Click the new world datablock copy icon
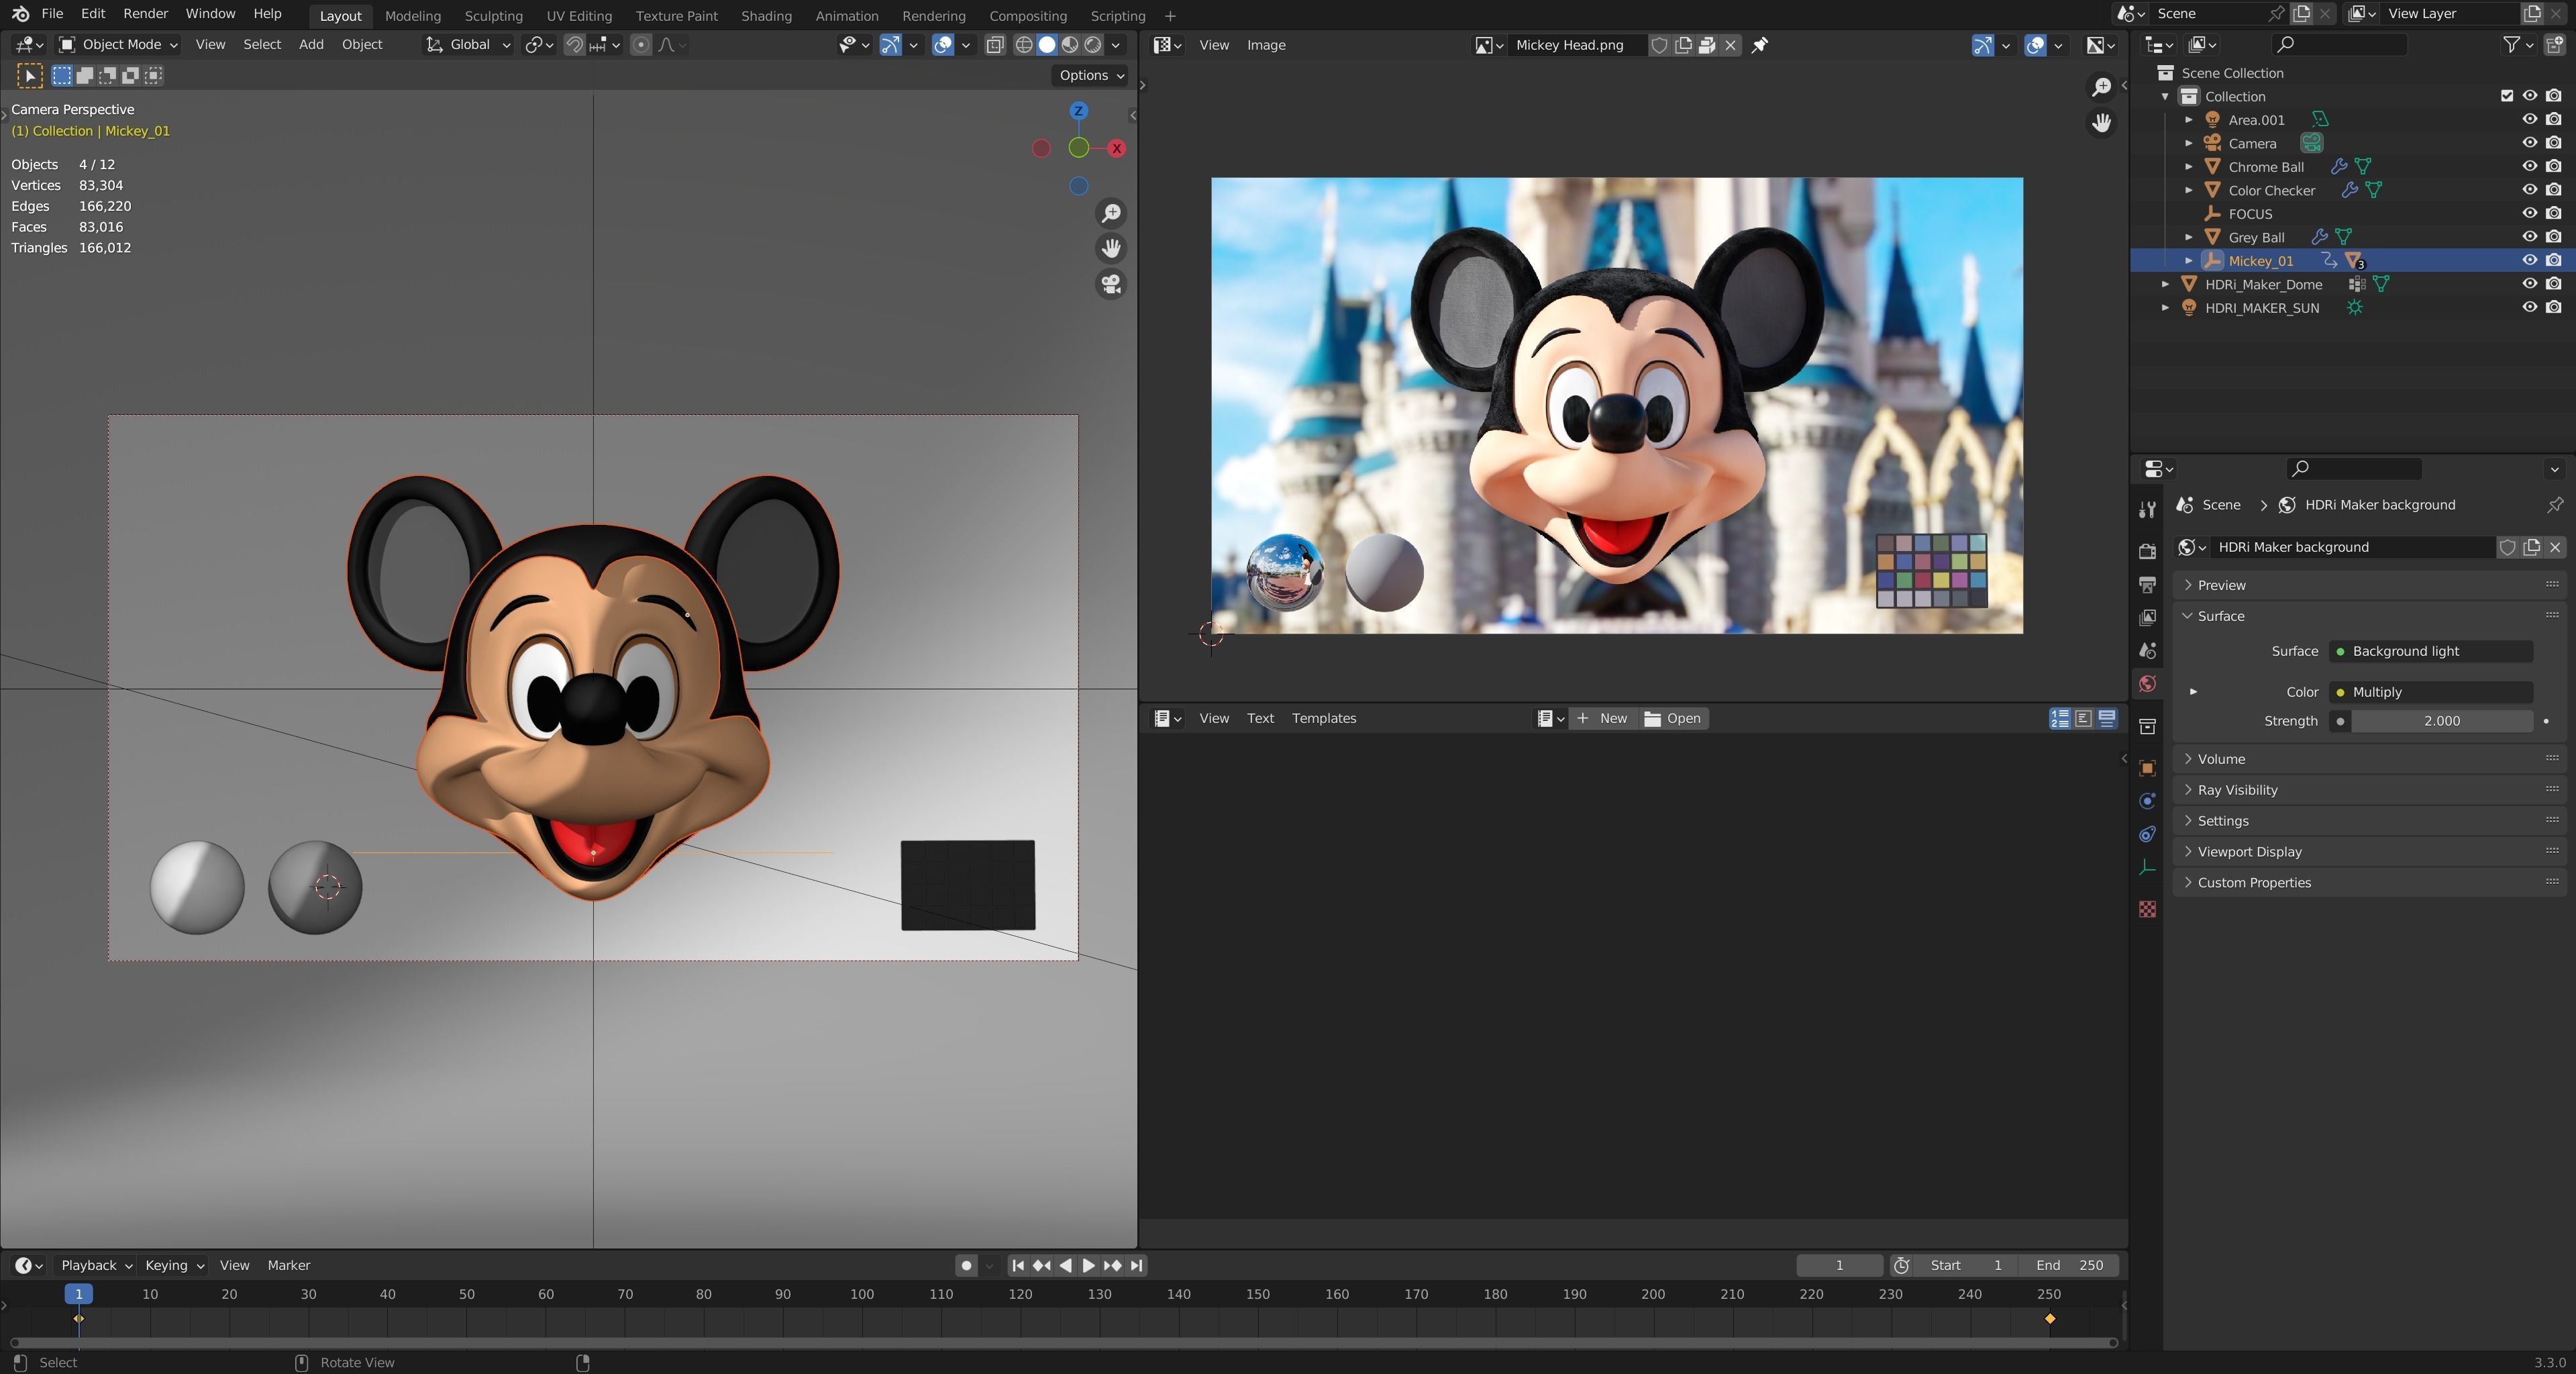2576x1374 pixels. coord(2532,547)
